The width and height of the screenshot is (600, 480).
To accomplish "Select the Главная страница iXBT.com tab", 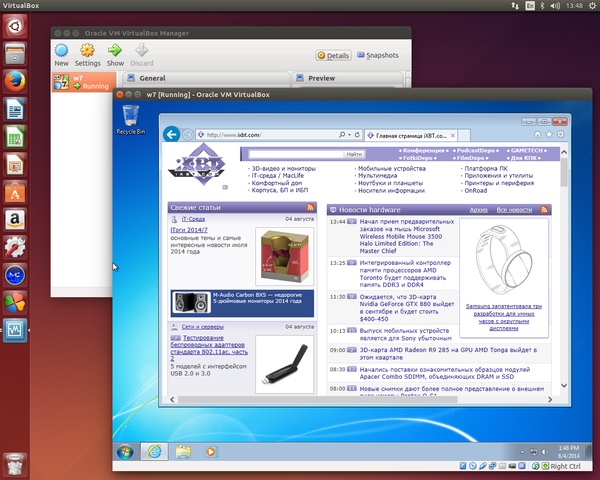I will [x=410, y=134].
